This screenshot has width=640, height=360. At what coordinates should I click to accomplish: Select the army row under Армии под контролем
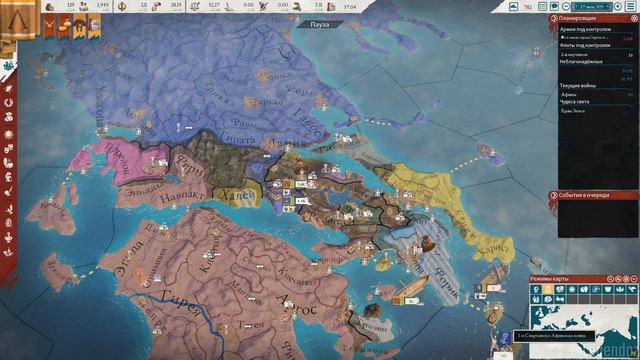597,38
